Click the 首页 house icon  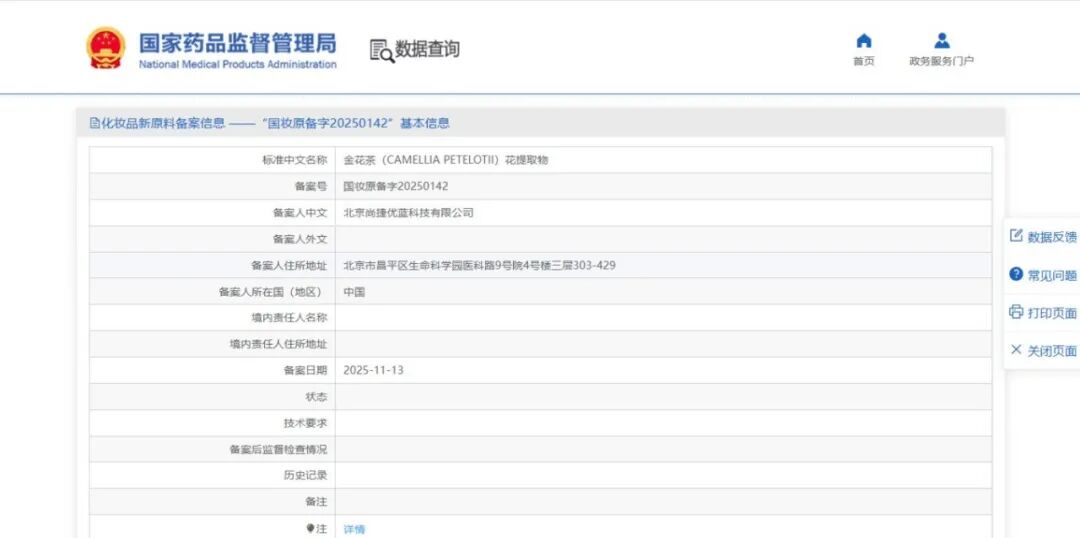point(864,41)
